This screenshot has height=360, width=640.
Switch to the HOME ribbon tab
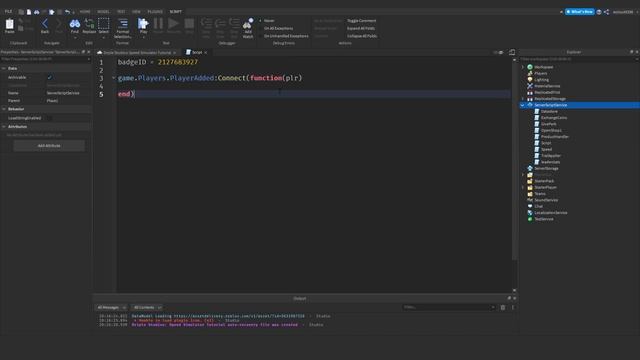coord(85,12)
